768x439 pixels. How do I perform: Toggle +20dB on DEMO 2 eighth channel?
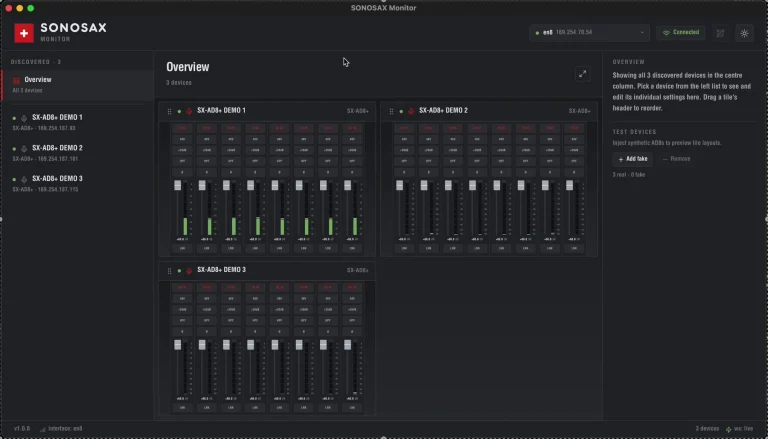click(x=574, y=150)
